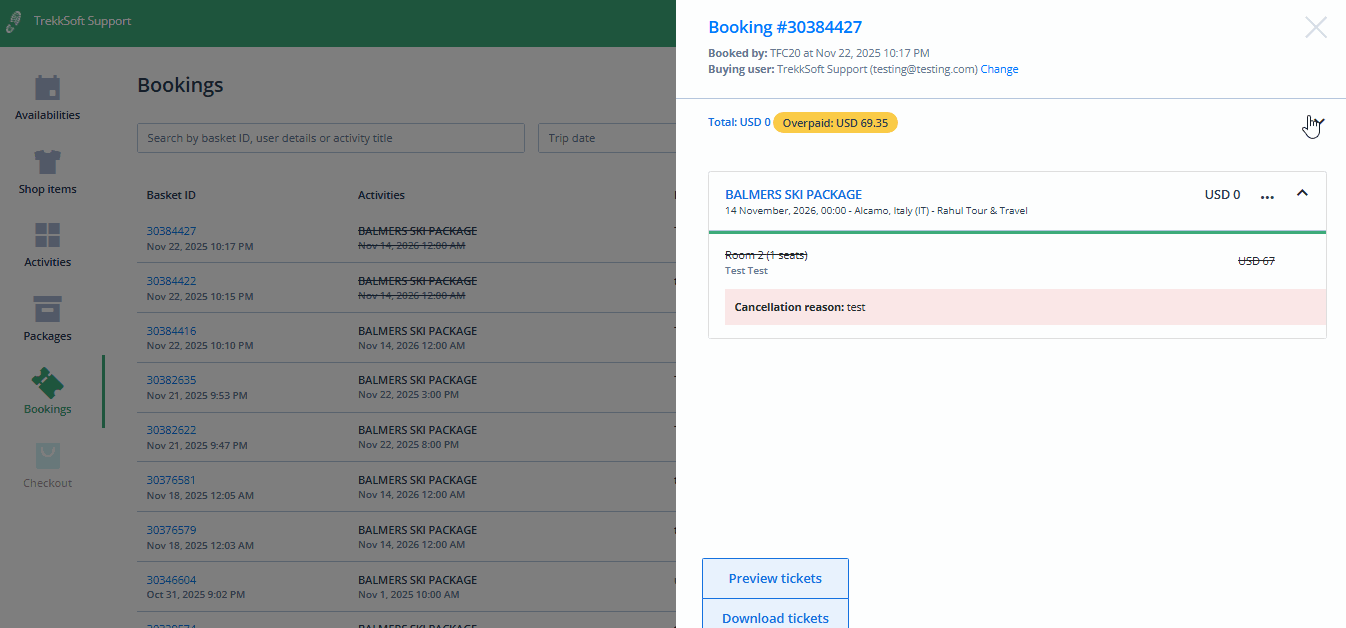
Task: Open basket ID 30382635 link
Action: point(171,380)
